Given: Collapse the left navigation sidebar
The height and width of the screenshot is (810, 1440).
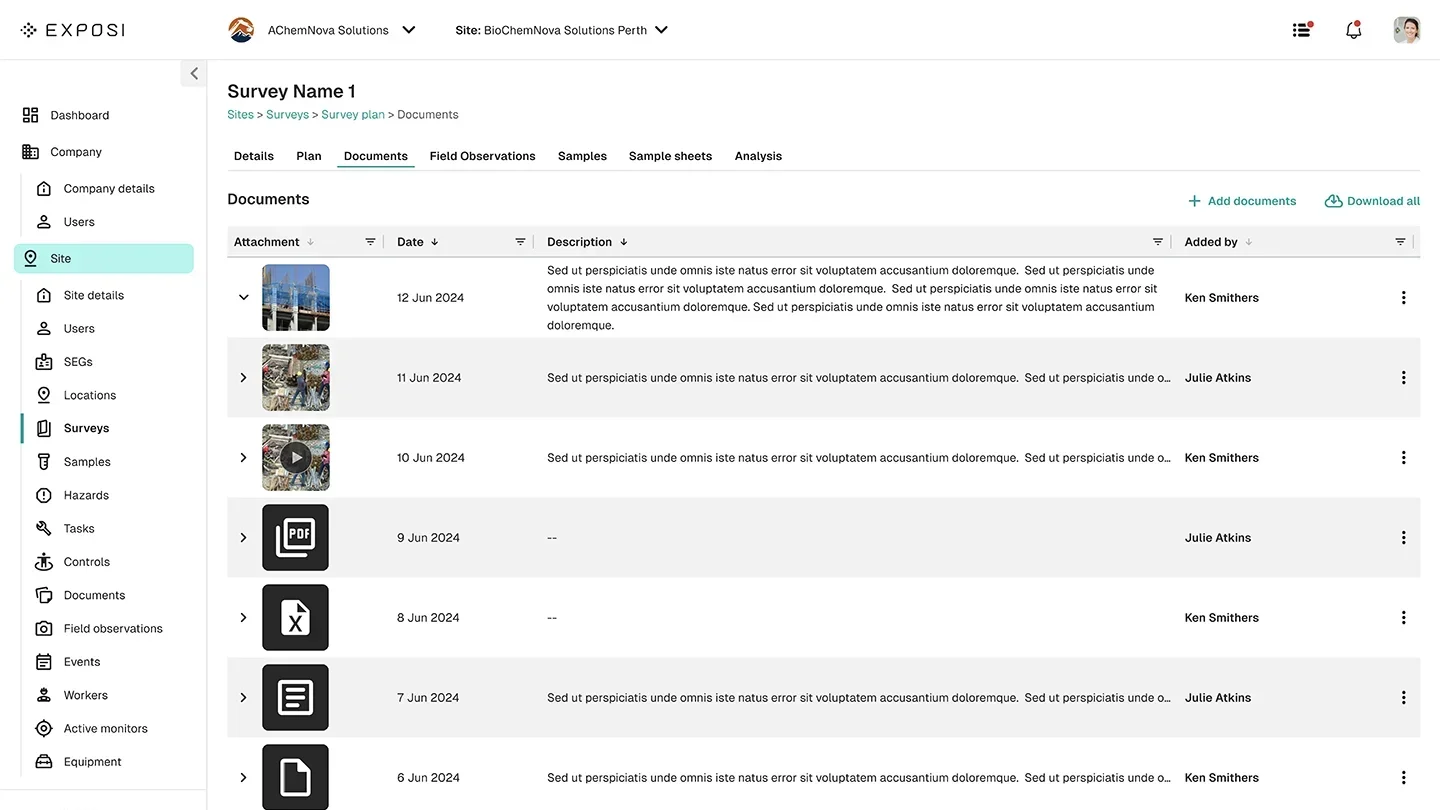Looking at the screenshot, I should point(193,73).
